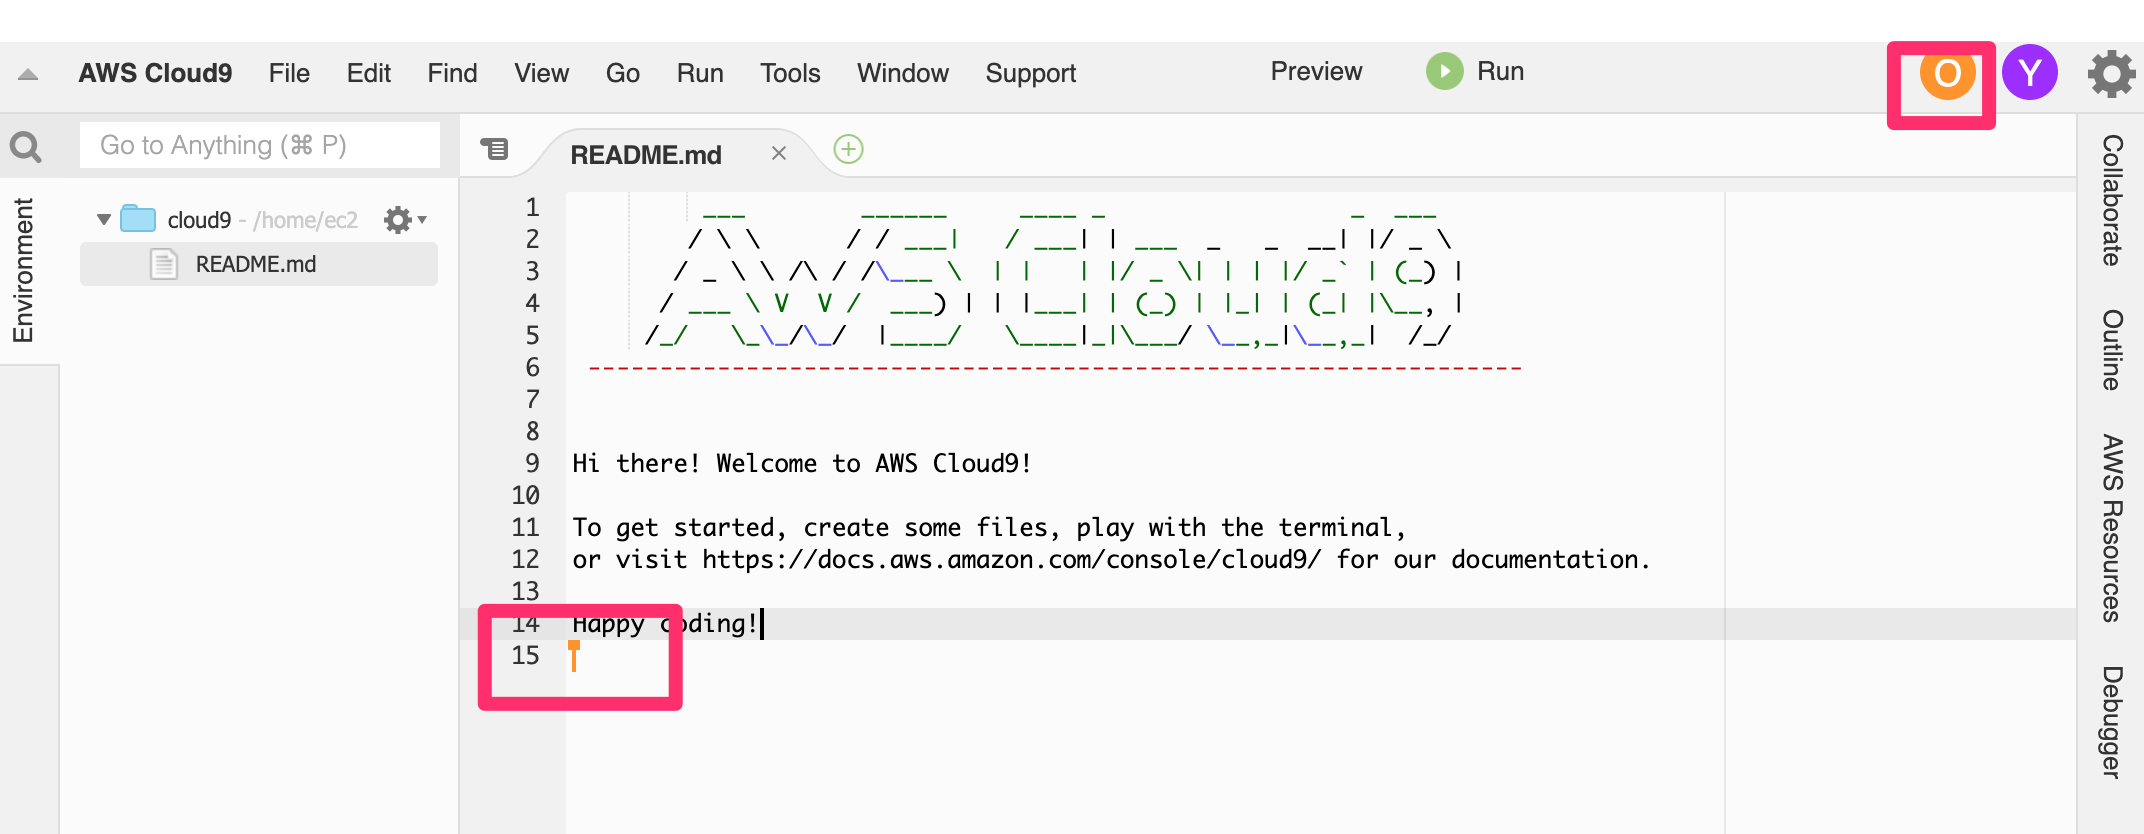2144x834 pixels.
Task: Click the text 'Hi there! Welcome to AWS Cloud9!'
Action: (x=801, y=463)
